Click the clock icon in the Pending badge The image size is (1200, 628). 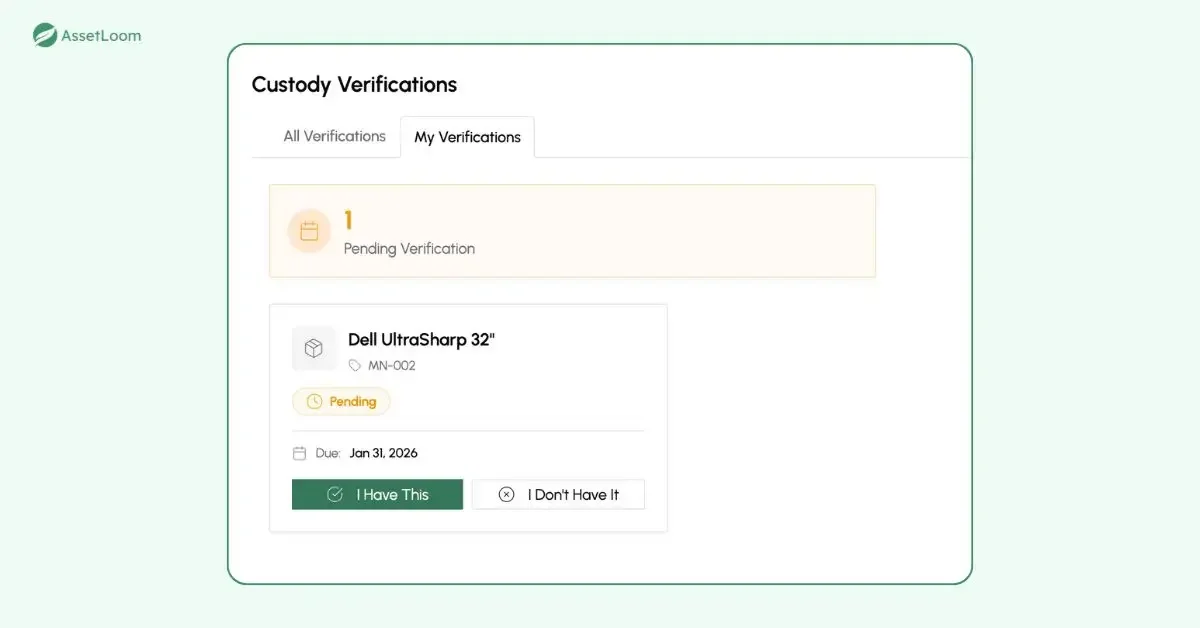314,402
